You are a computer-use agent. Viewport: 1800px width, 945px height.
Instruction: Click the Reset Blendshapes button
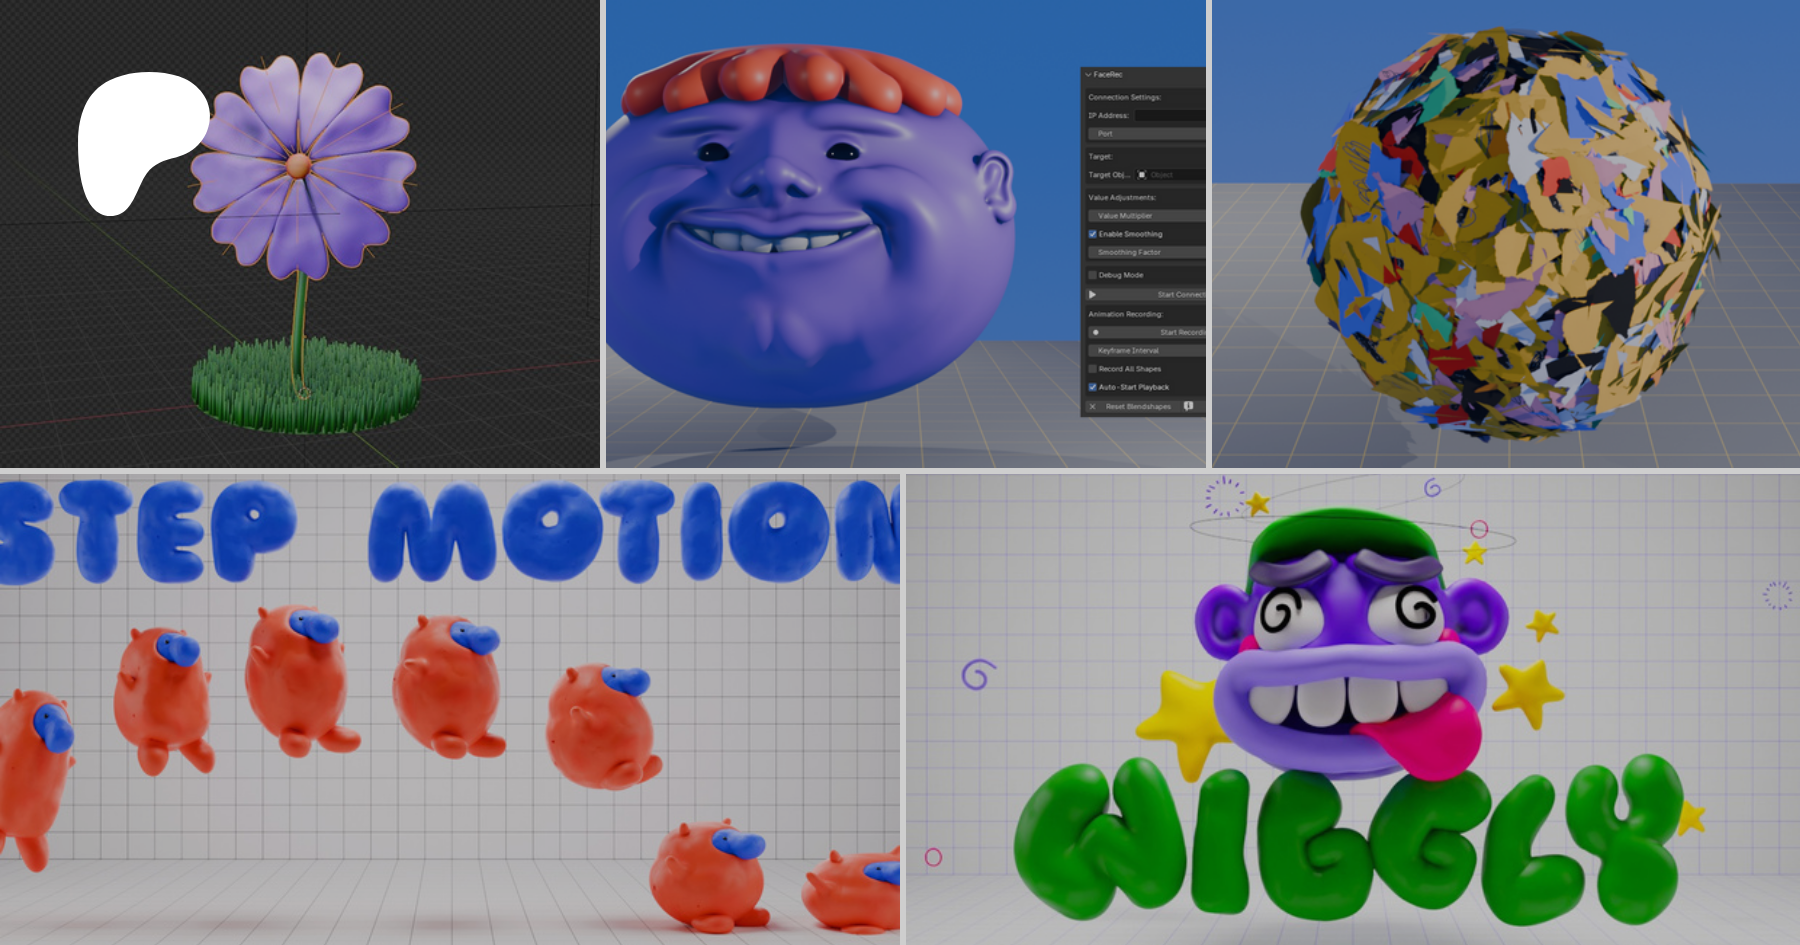click(1137, 407)
